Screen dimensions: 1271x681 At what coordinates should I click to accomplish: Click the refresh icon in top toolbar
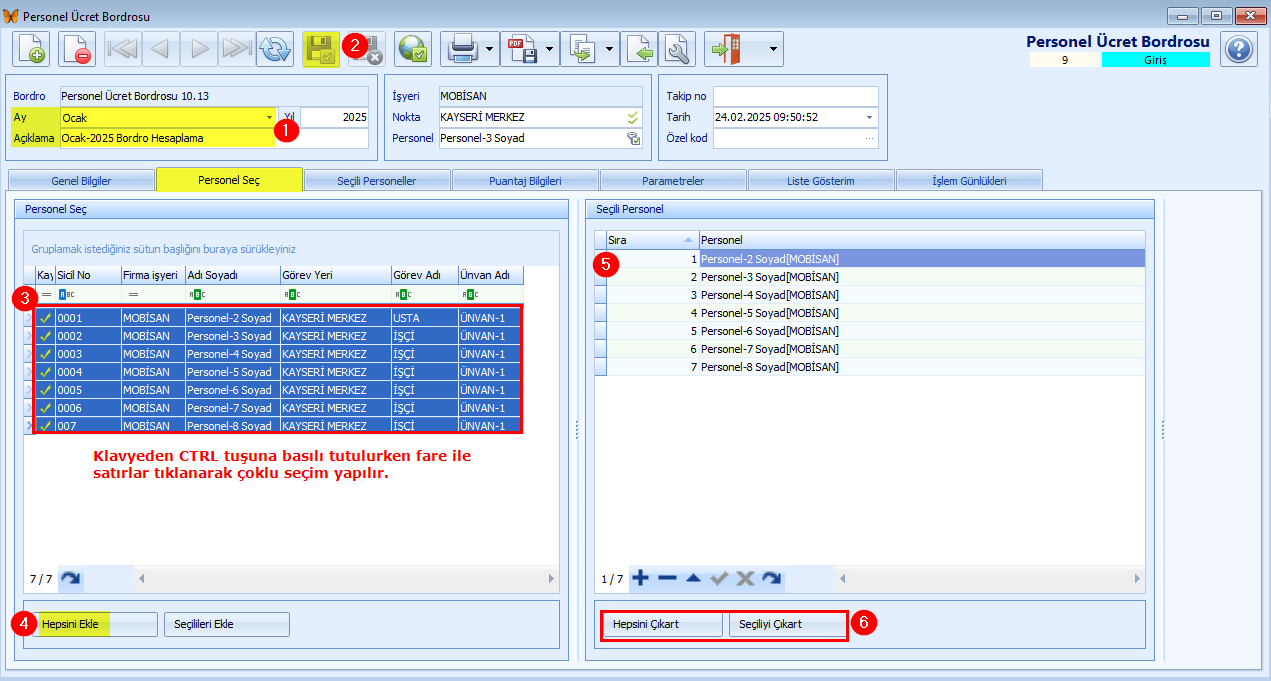[x=274, y=49]
